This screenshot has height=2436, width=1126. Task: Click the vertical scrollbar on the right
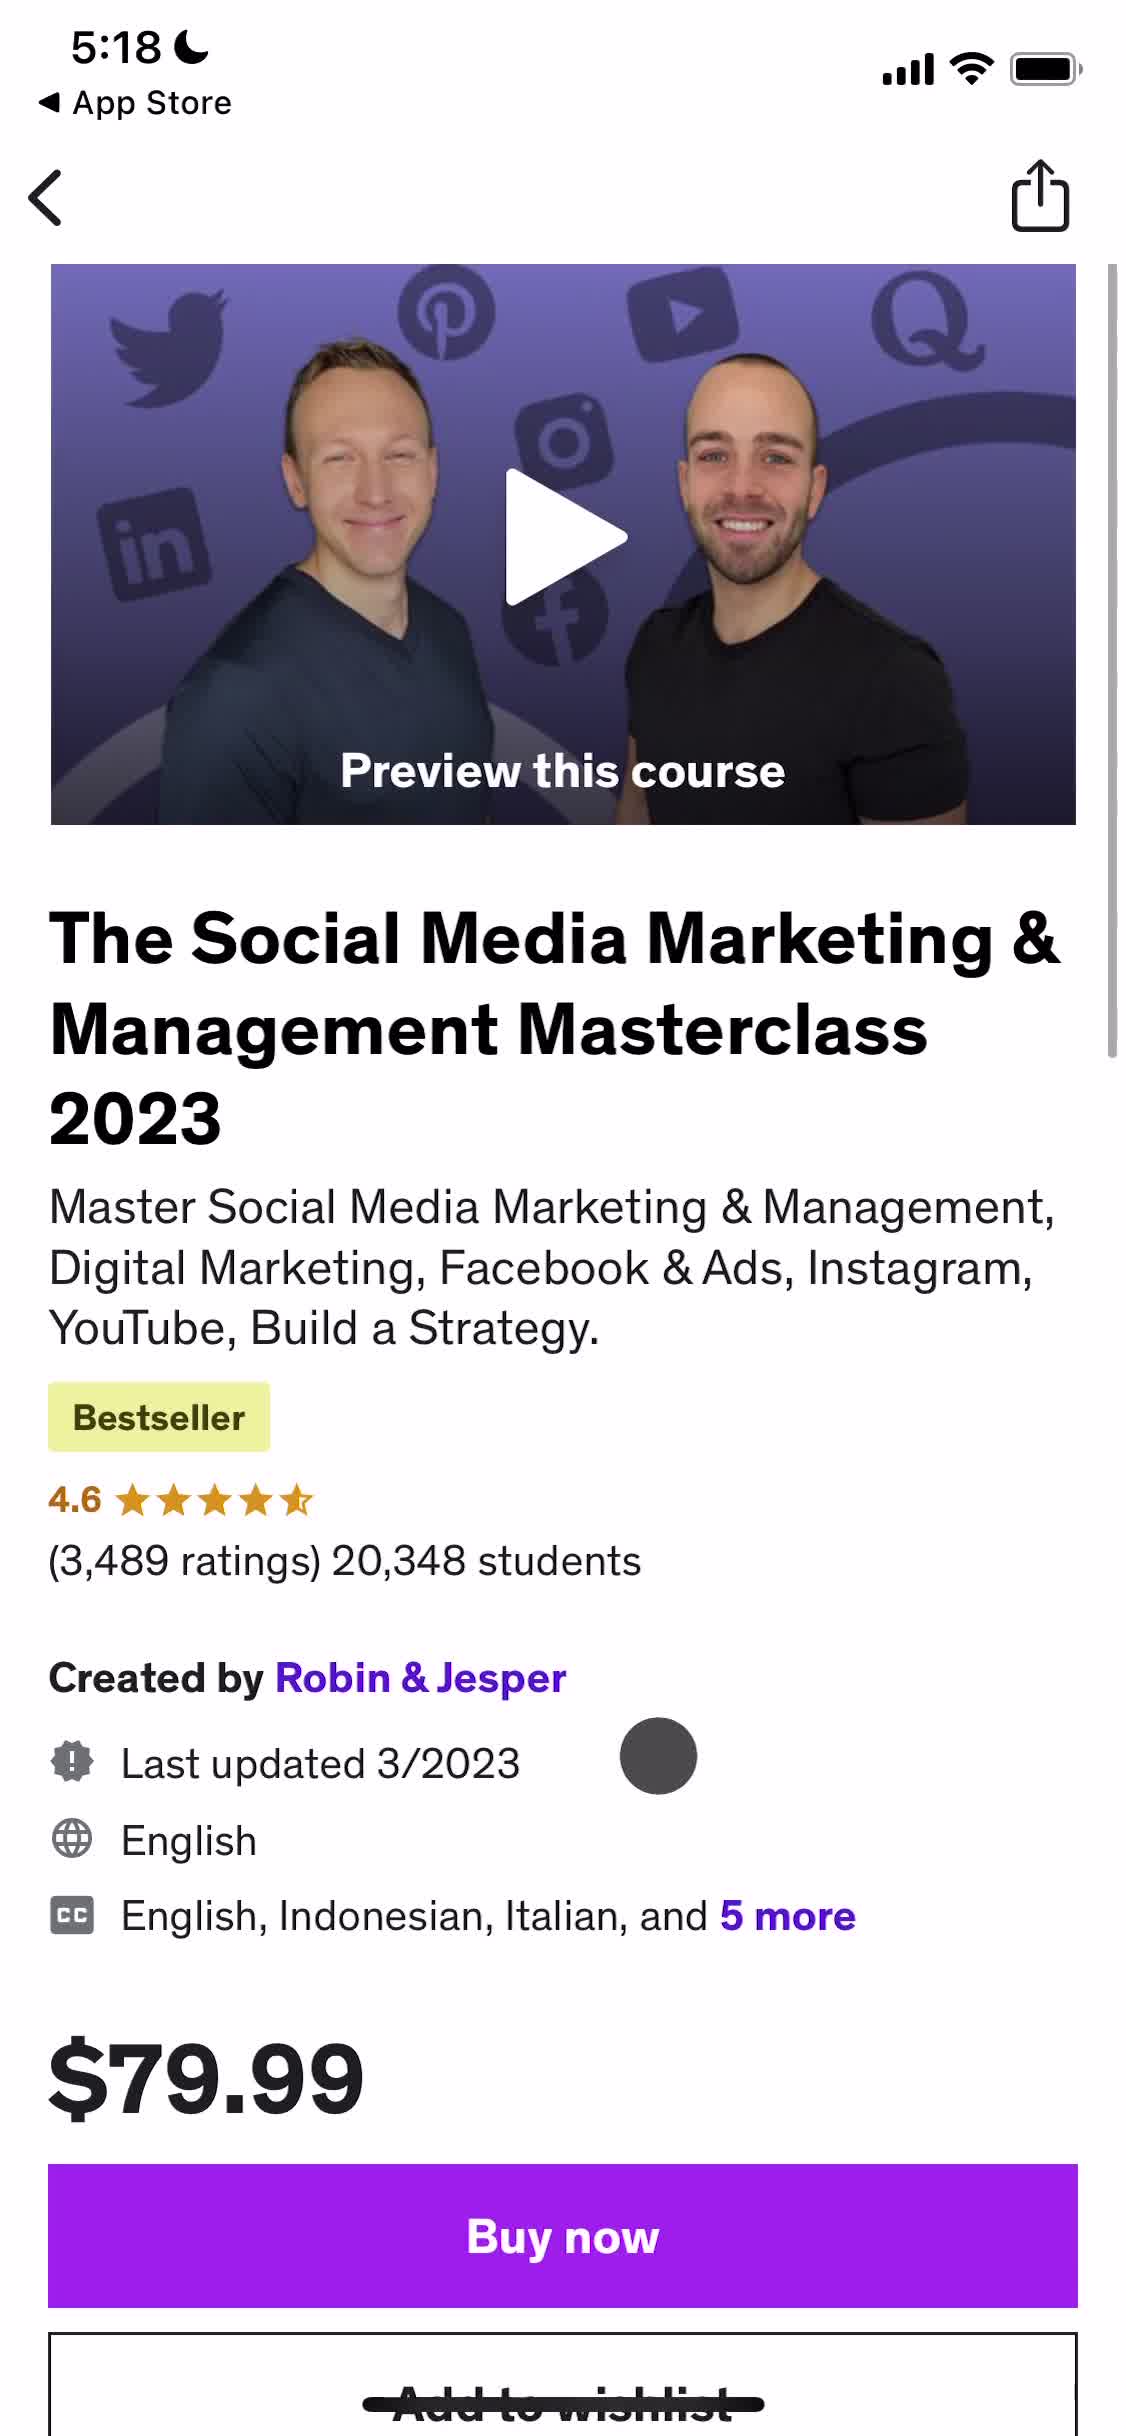1111,660
